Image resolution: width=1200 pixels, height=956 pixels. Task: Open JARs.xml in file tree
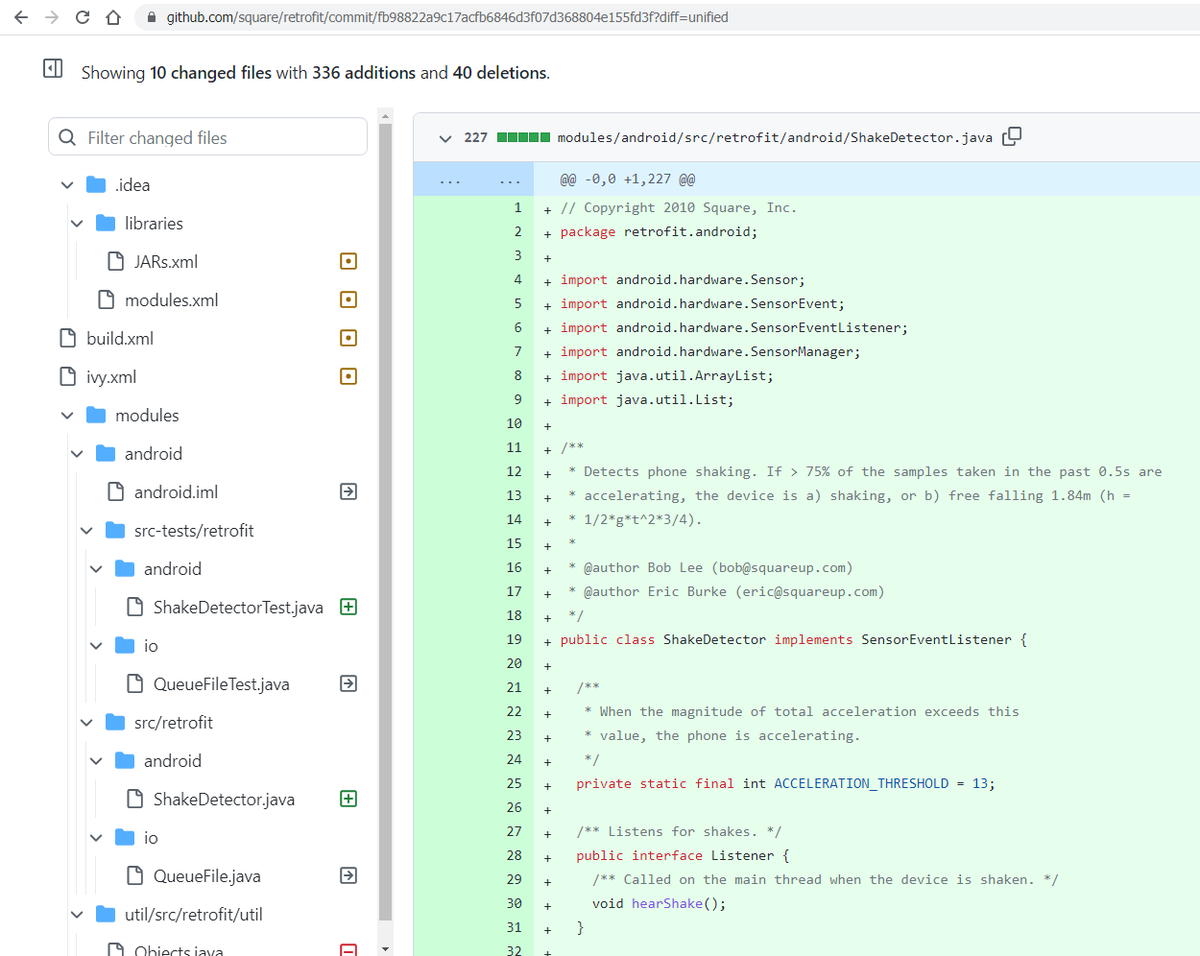coord(166,261)
